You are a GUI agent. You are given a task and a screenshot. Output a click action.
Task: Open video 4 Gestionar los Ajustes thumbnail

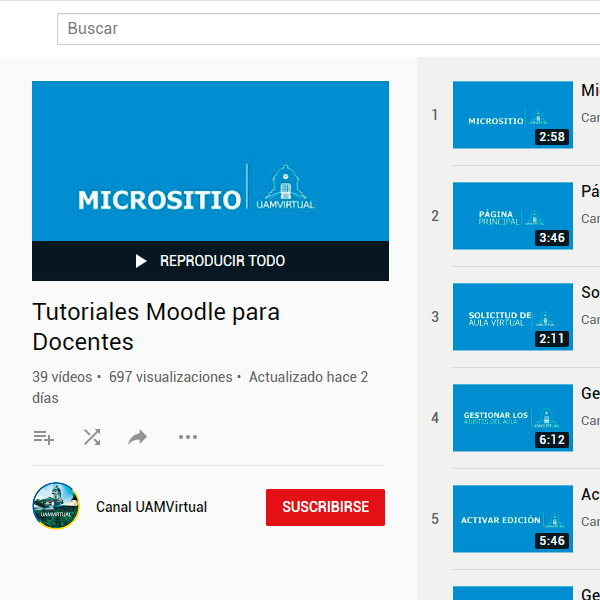[x=513, y=418]
